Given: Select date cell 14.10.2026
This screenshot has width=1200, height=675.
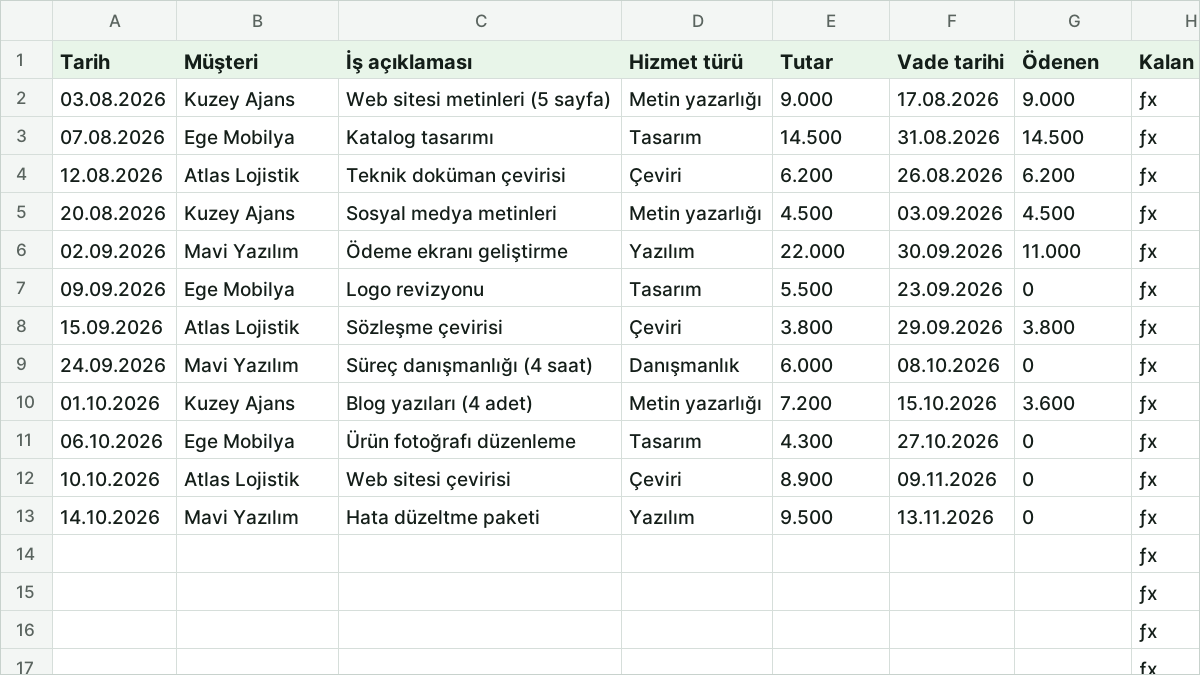Looking at the screenshot, I should [x=115, y=517].
